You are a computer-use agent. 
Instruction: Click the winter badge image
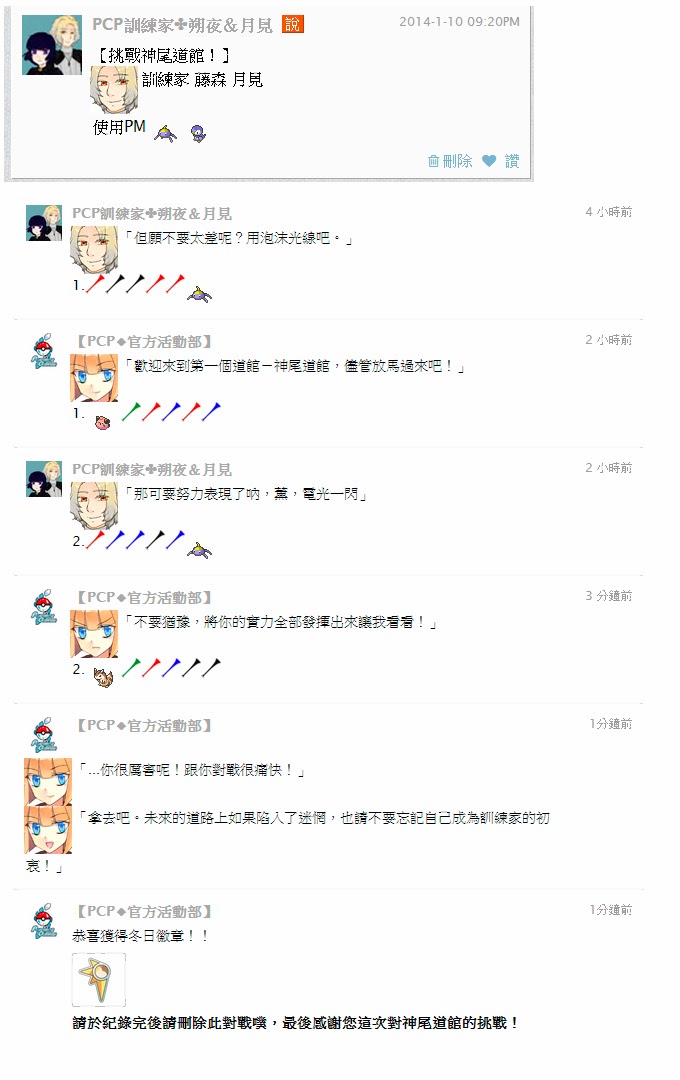(99, 979)
